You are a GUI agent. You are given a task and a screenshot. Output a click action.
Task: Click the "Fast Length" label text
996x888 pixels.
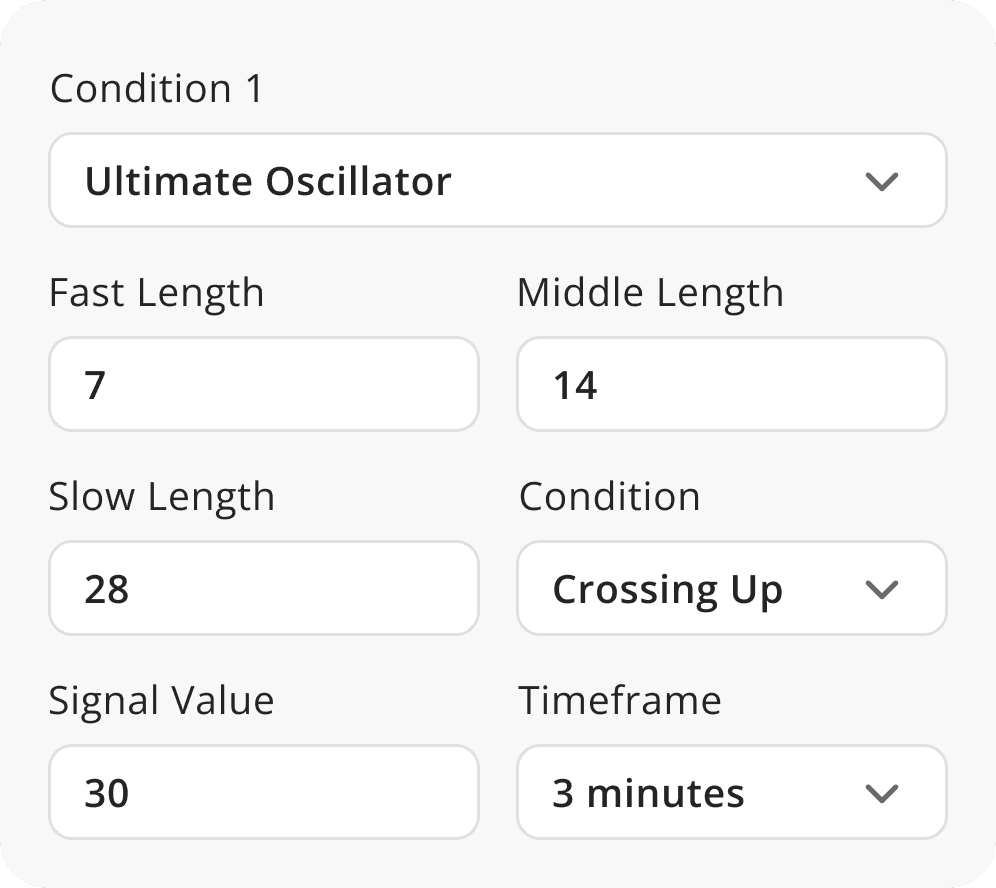click(157, 293)
